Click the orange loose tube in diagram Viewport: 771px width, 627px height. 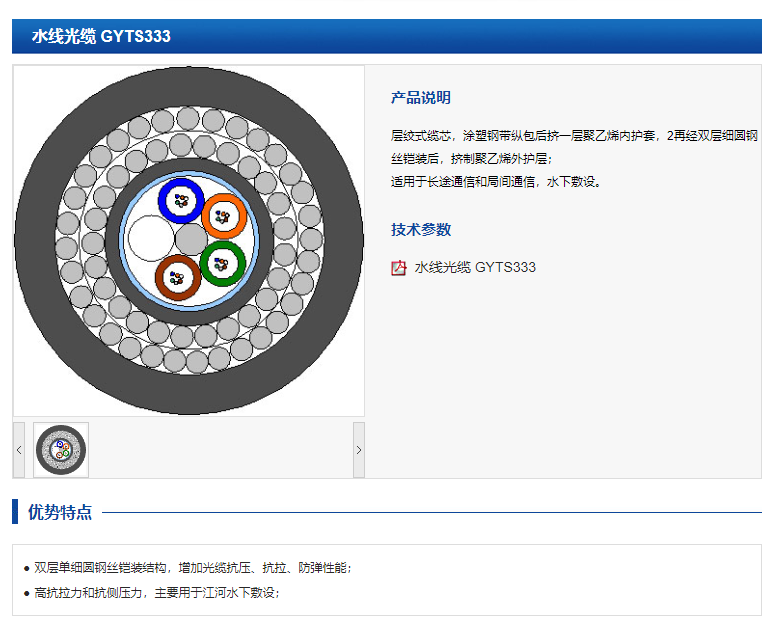click(223, 216)
